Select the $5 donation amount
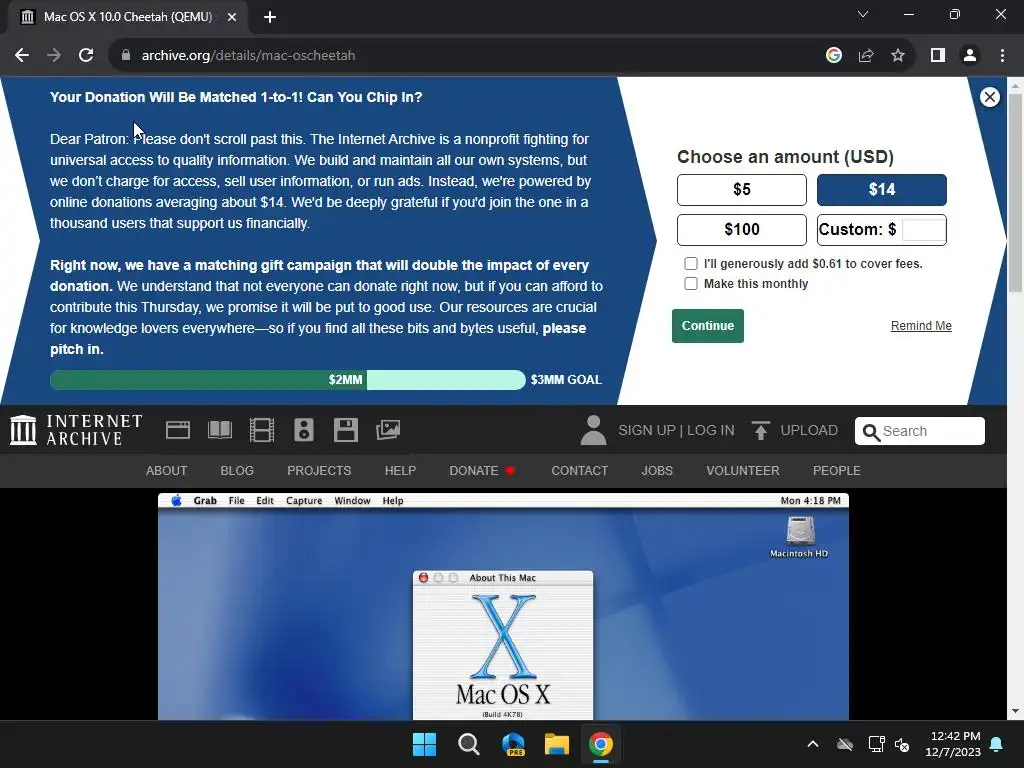The height and width of the screenshot is (768, 1024). pos(742,190)
